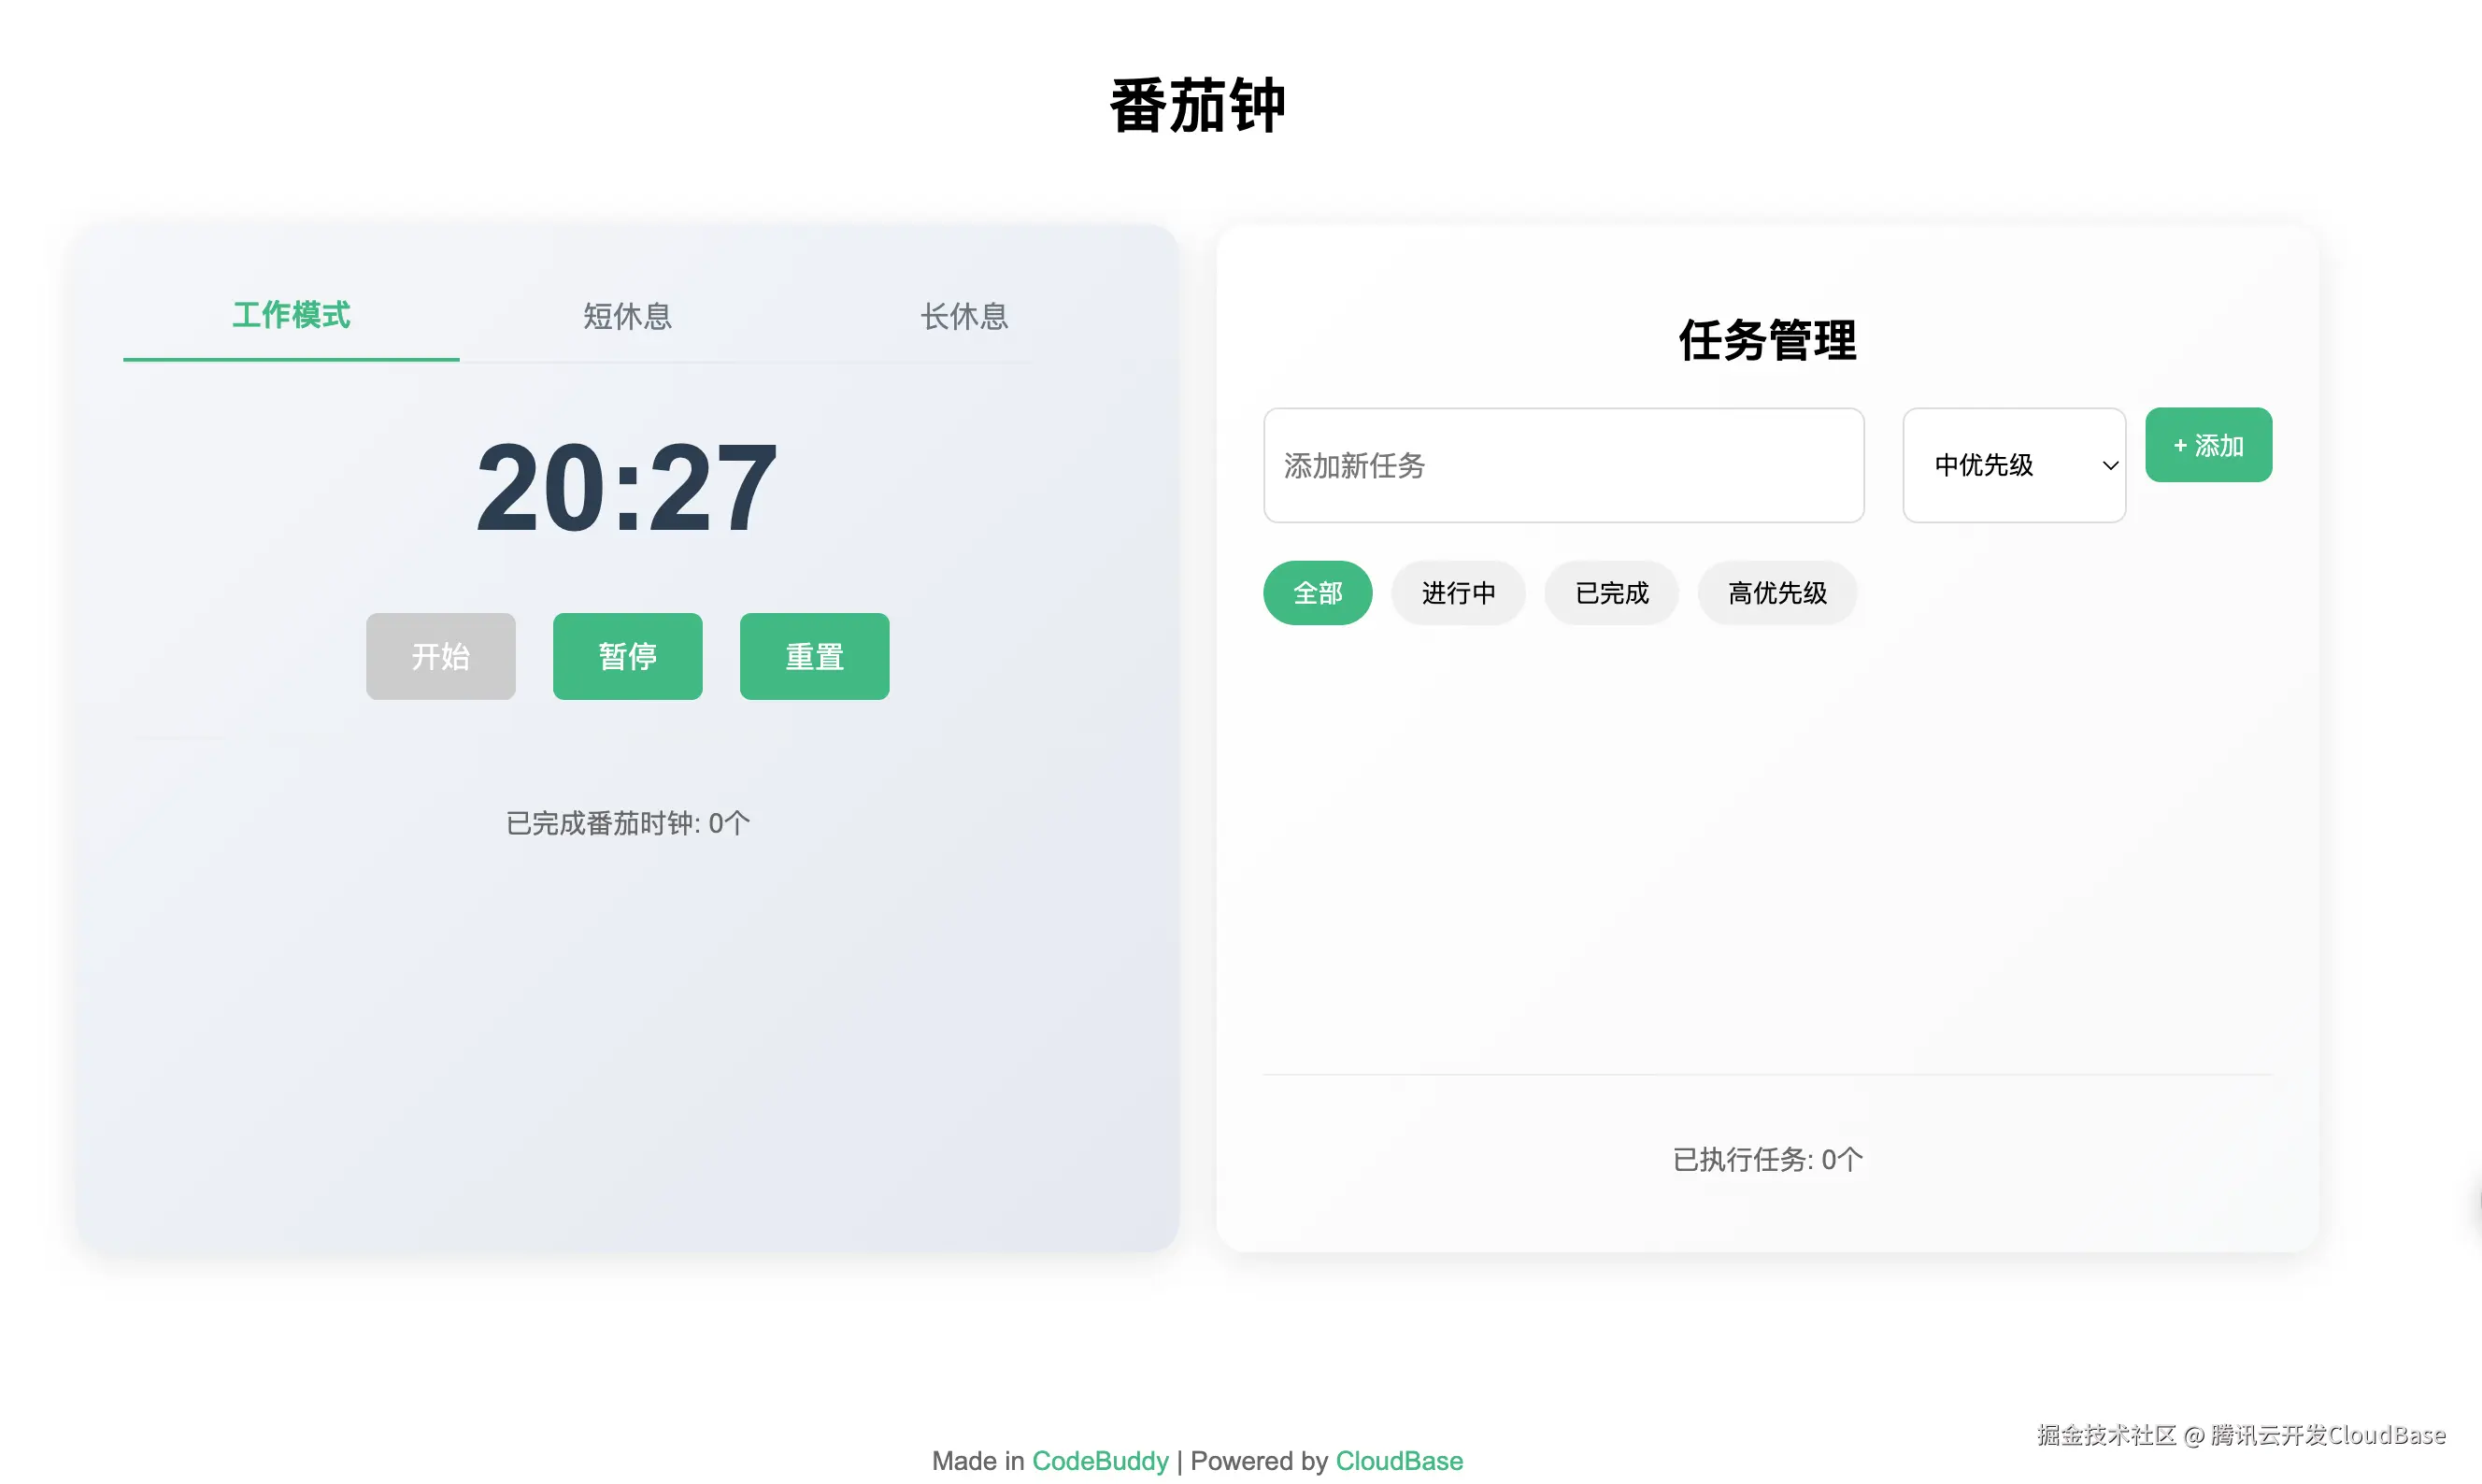Select the 全部 task filter
The height and width of the screenshot is (1484, 2482).
[x=1317, y=593]
